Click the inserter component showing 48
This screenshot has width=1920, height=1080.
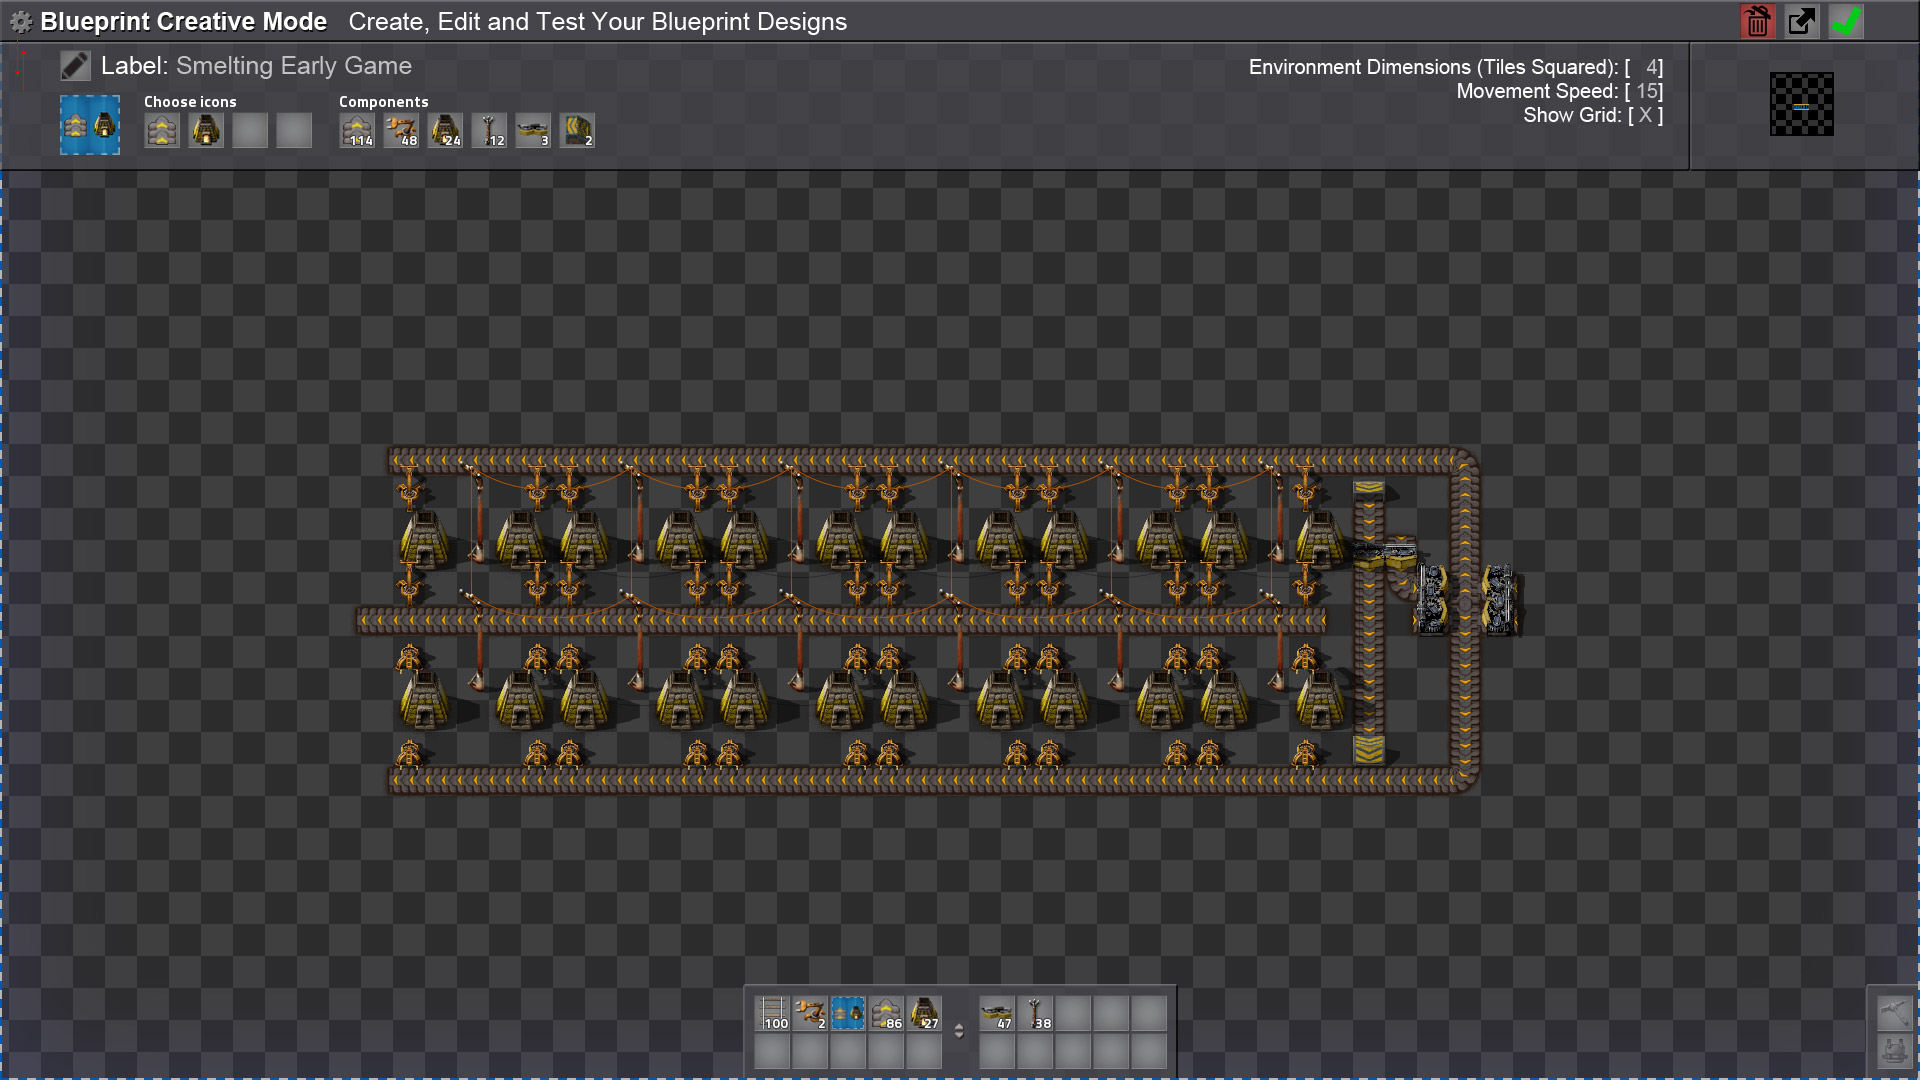pyautogui.click(x=401, y=130)
